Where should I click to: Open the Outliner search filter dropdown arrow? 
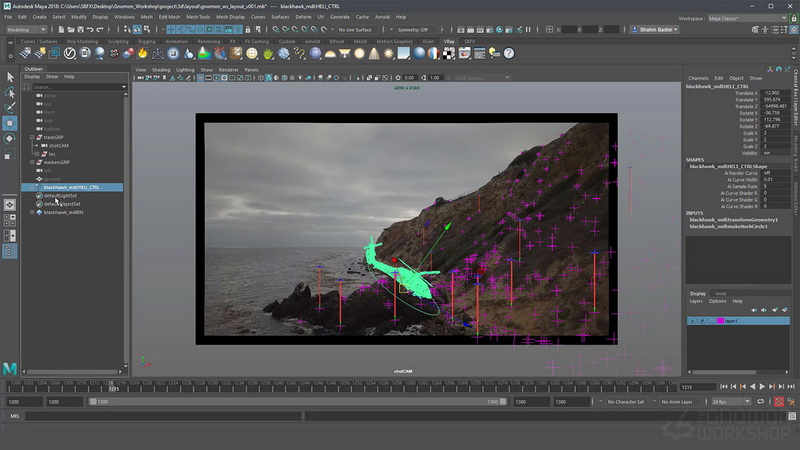click(123, 87)
